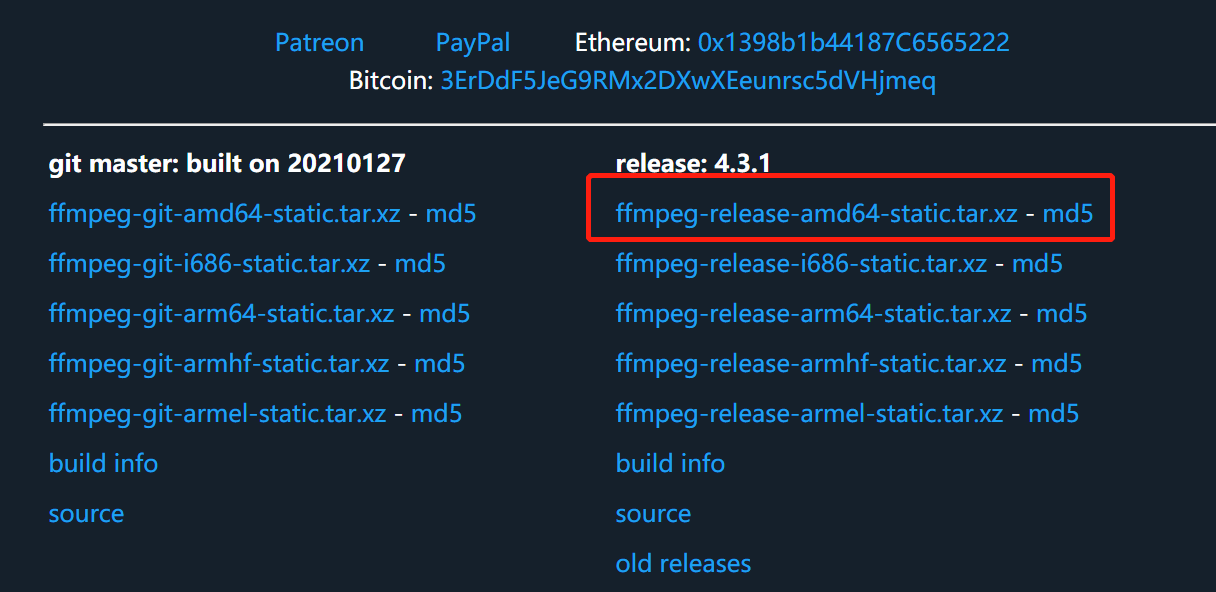
Task: Open build info for git master
Action: click(x=103, y=463)
